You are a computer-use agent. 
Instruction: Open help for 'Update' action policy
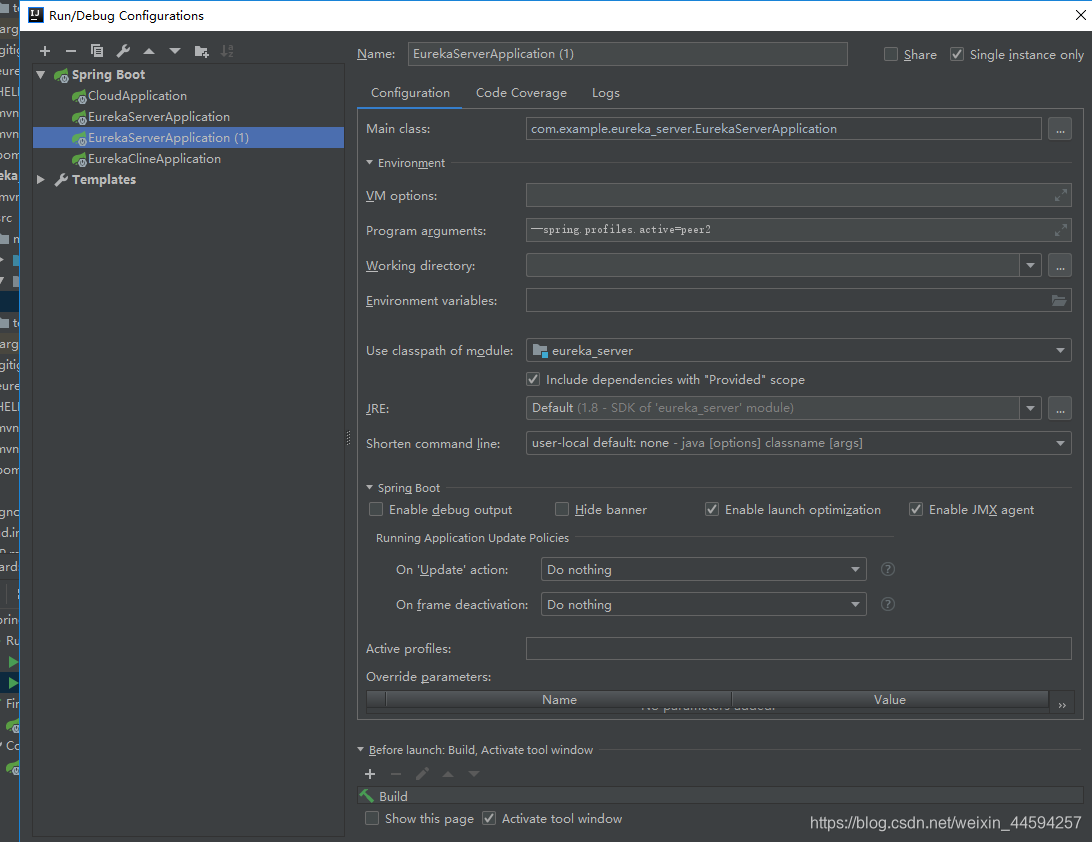point(887,570)
